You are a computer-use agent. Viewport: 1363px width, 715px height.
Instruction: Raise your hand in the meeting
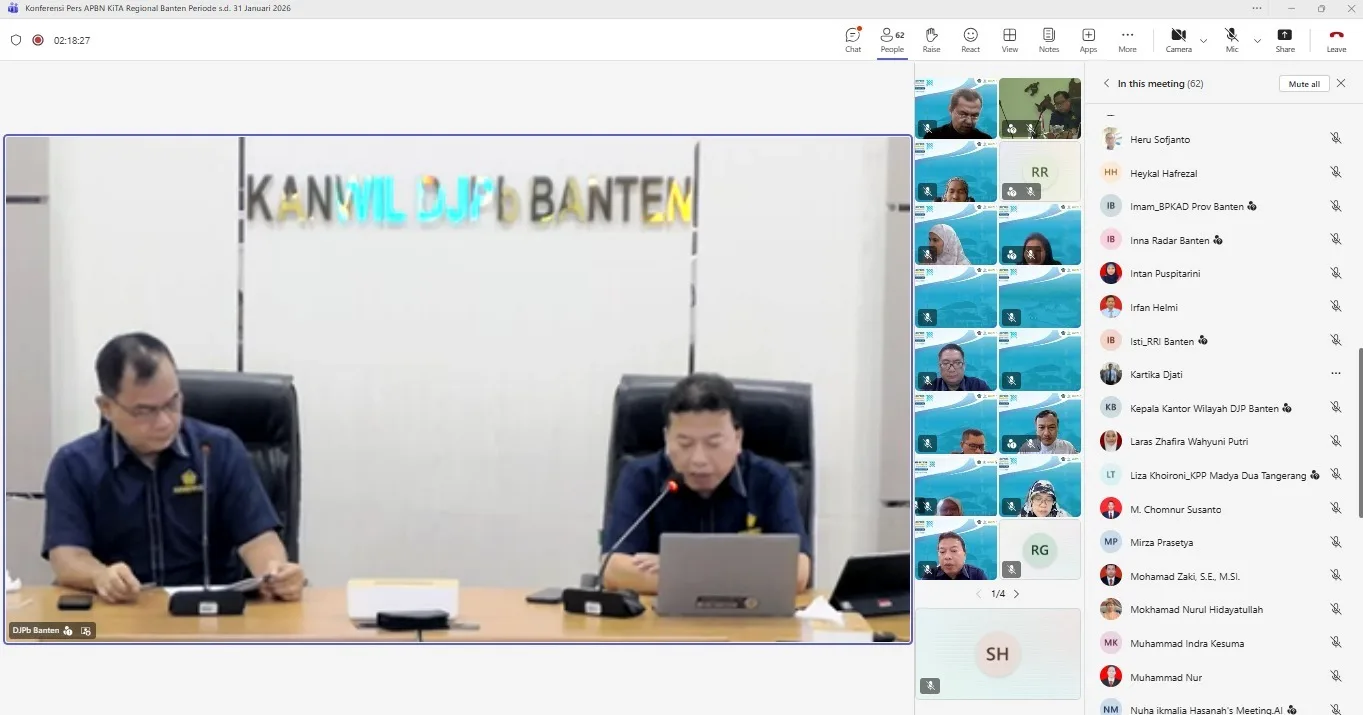click(x=931, y=40)
